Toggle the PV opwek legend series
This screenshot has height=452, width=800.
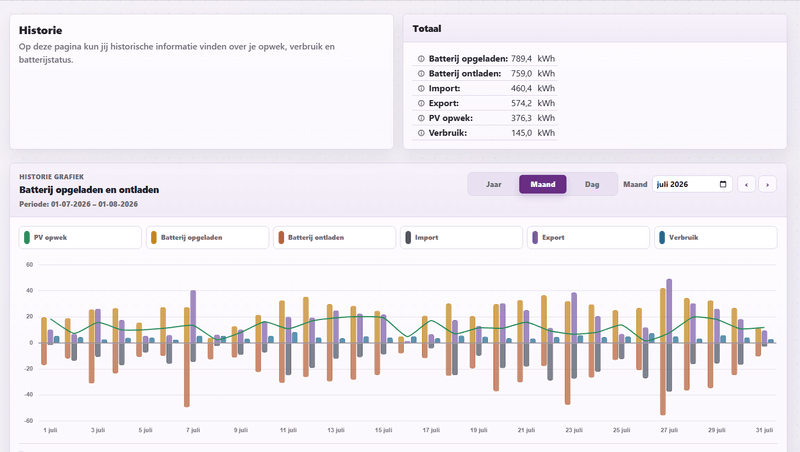coord(80,237)
